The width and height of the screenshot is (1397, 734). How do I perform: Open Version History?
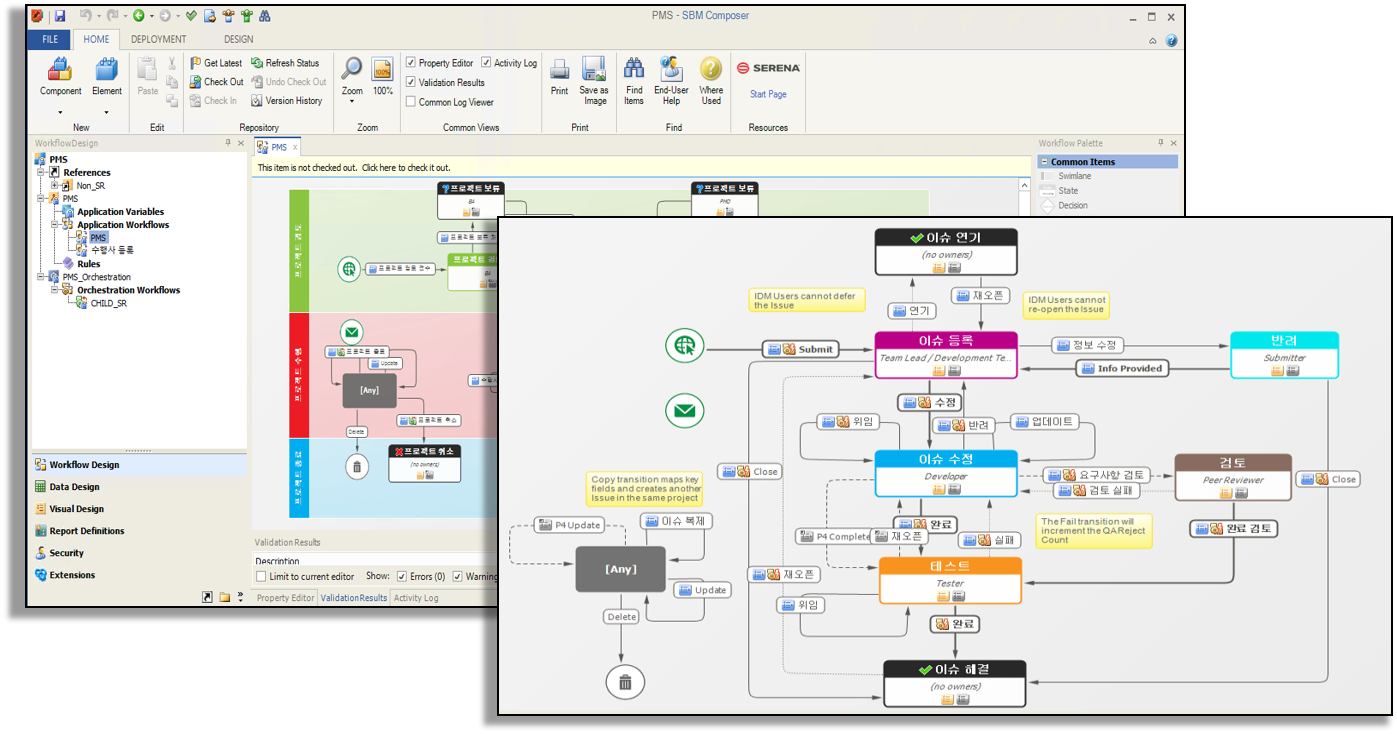tap(287, 101)
